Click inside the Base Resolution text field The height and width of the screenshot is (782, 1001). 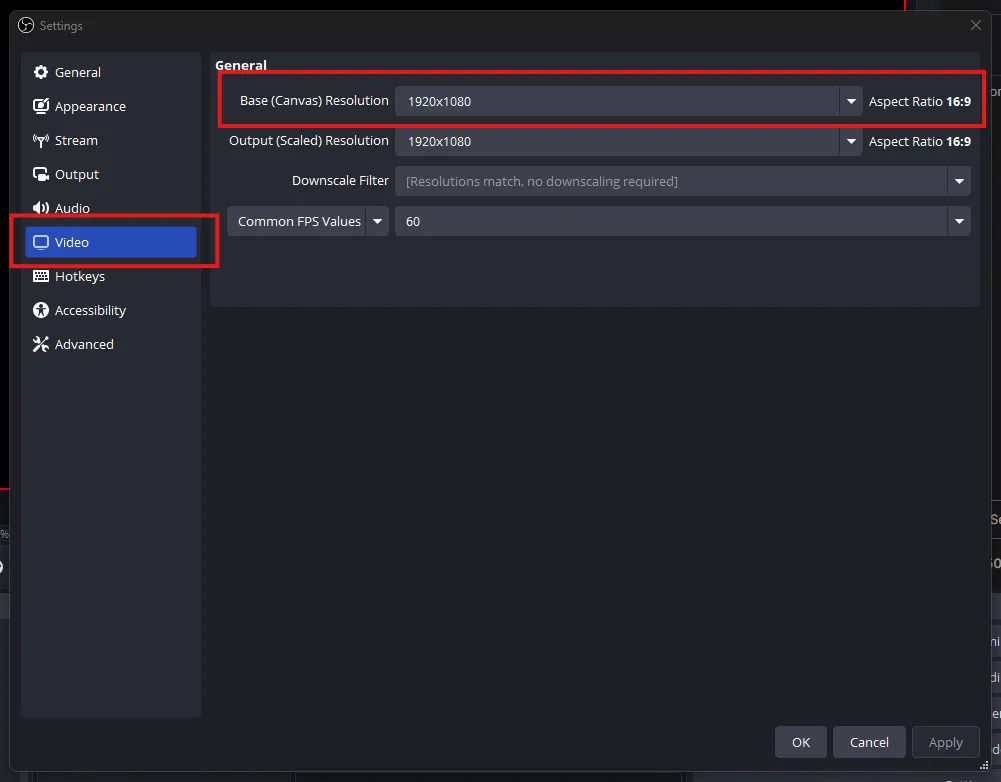pyautogui.click(x=615, y=101)
